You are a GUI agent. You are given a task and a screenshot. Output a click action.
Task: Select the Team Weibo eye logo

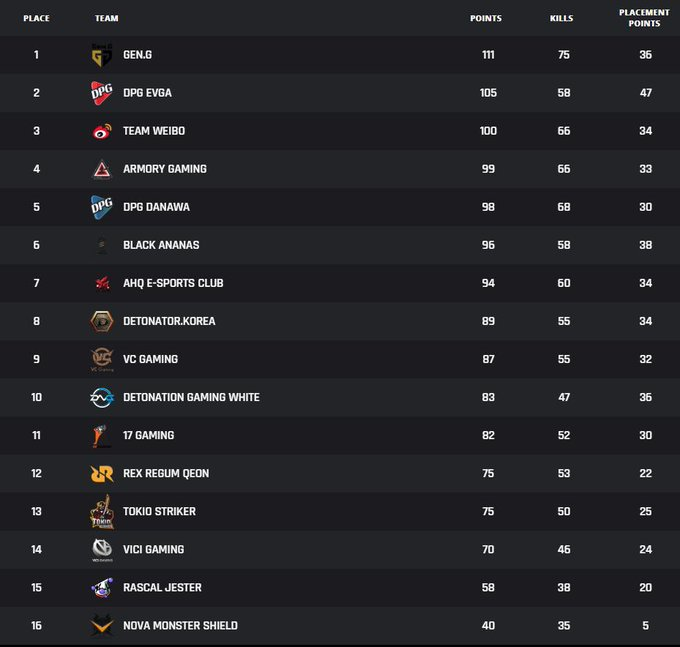(102, 131)
